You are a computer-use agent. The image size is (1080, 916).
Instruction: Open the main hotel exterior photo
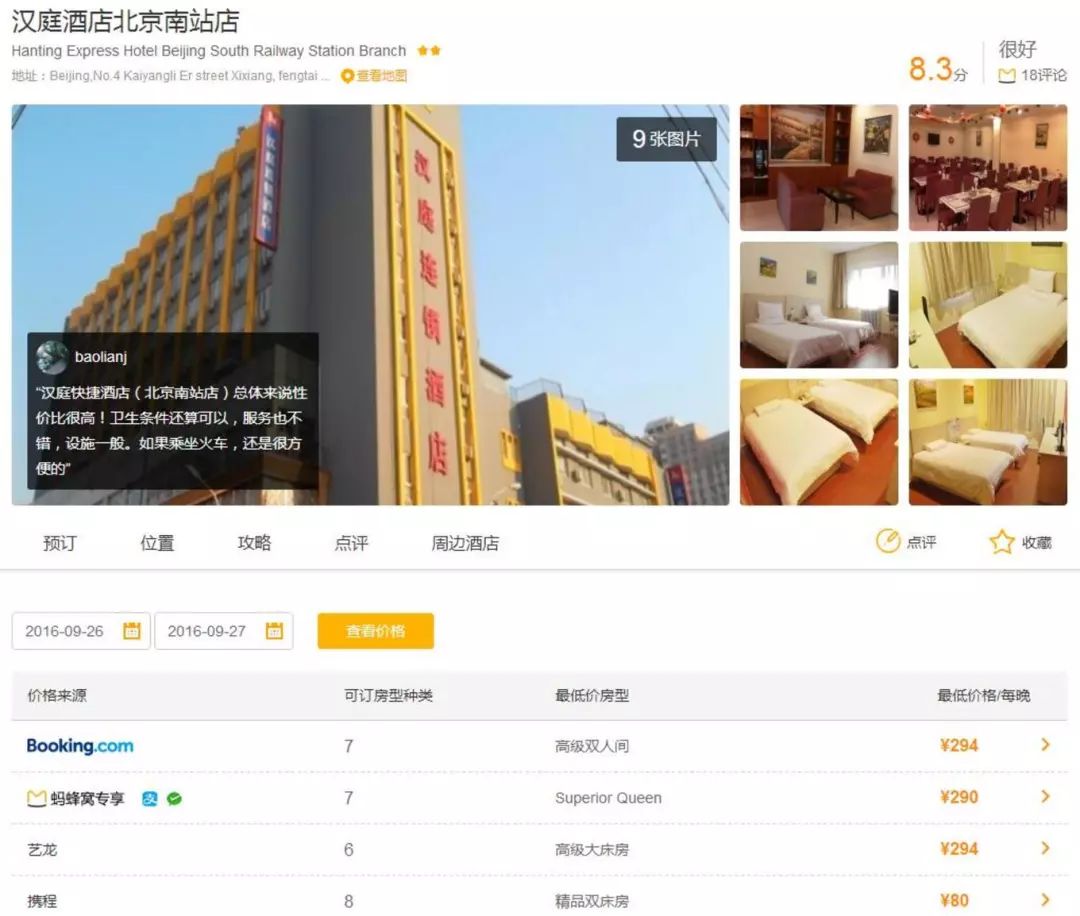pos(371,305)
